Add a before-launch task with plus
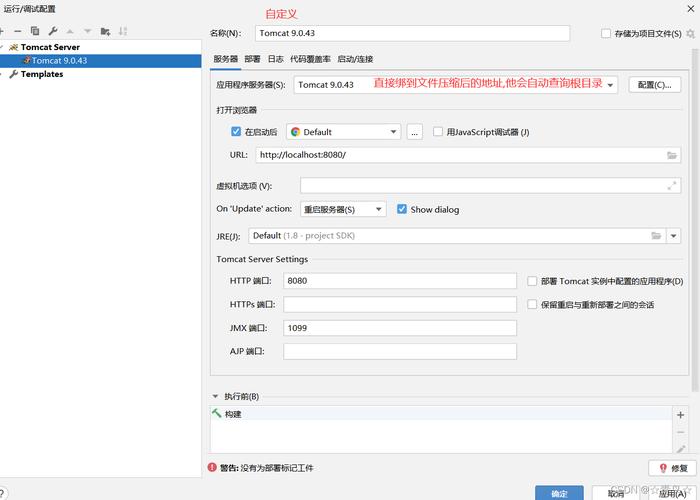The height and width of the screenshot is (500, 700). (x=680, y=415)
